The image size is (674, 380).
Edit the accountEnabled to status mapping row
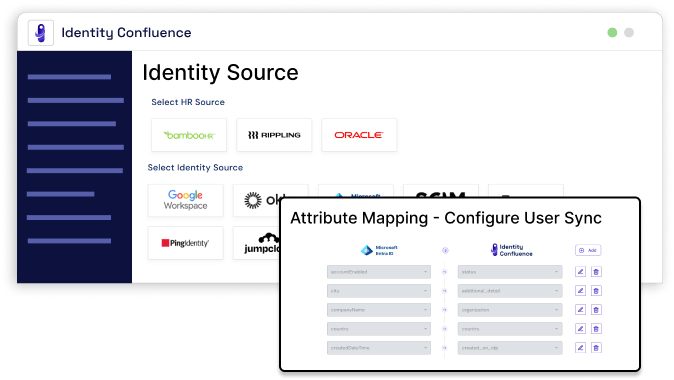(x=580, y=272)
